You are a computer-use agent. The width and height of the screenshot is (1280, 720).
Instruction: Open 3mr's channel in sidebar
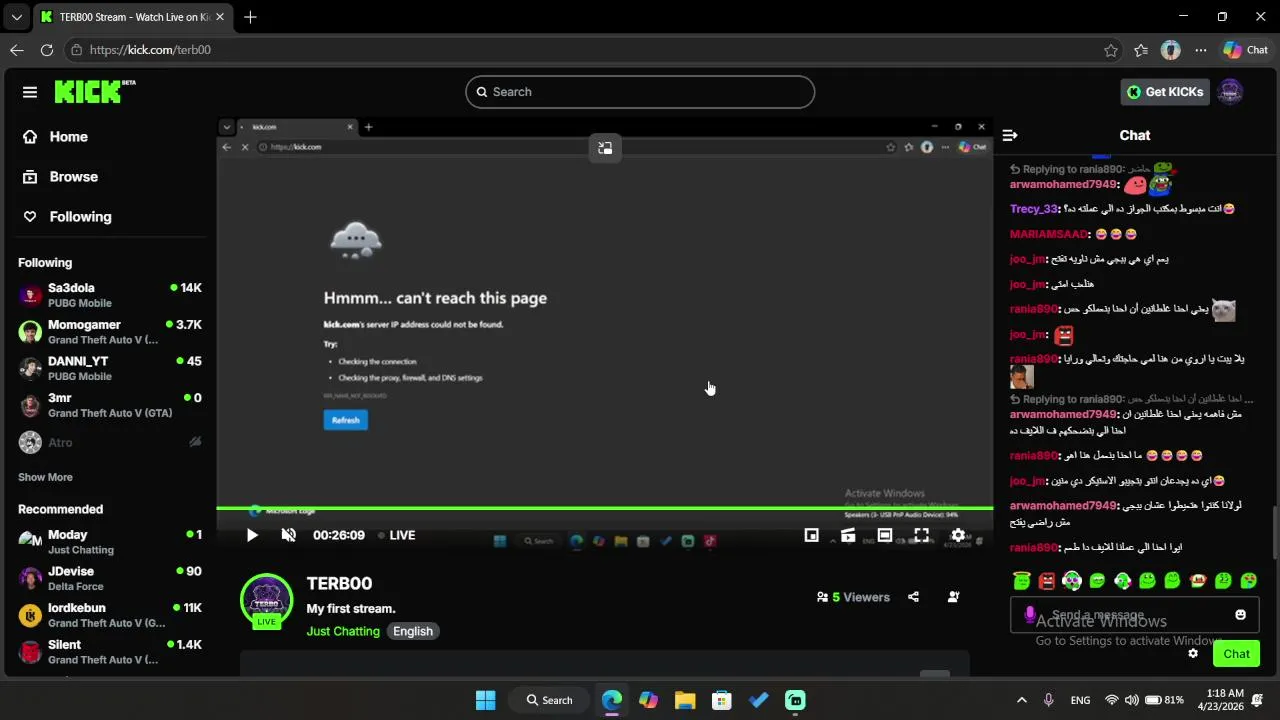(110, 405)
